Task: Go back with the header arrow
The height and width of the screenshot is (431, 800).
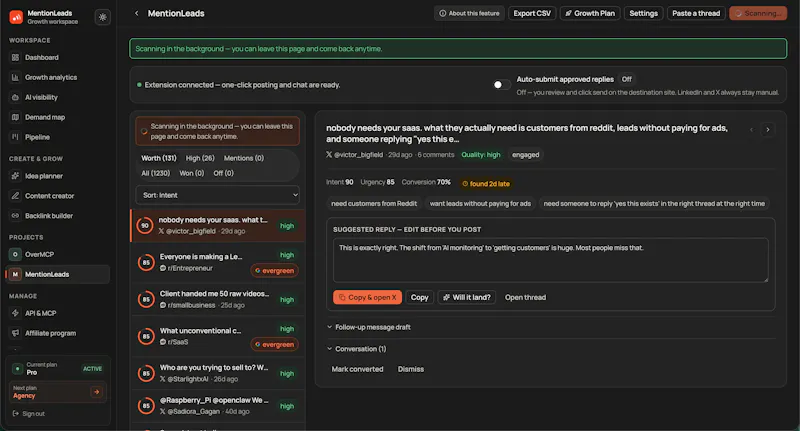Action: pos(136,13)
